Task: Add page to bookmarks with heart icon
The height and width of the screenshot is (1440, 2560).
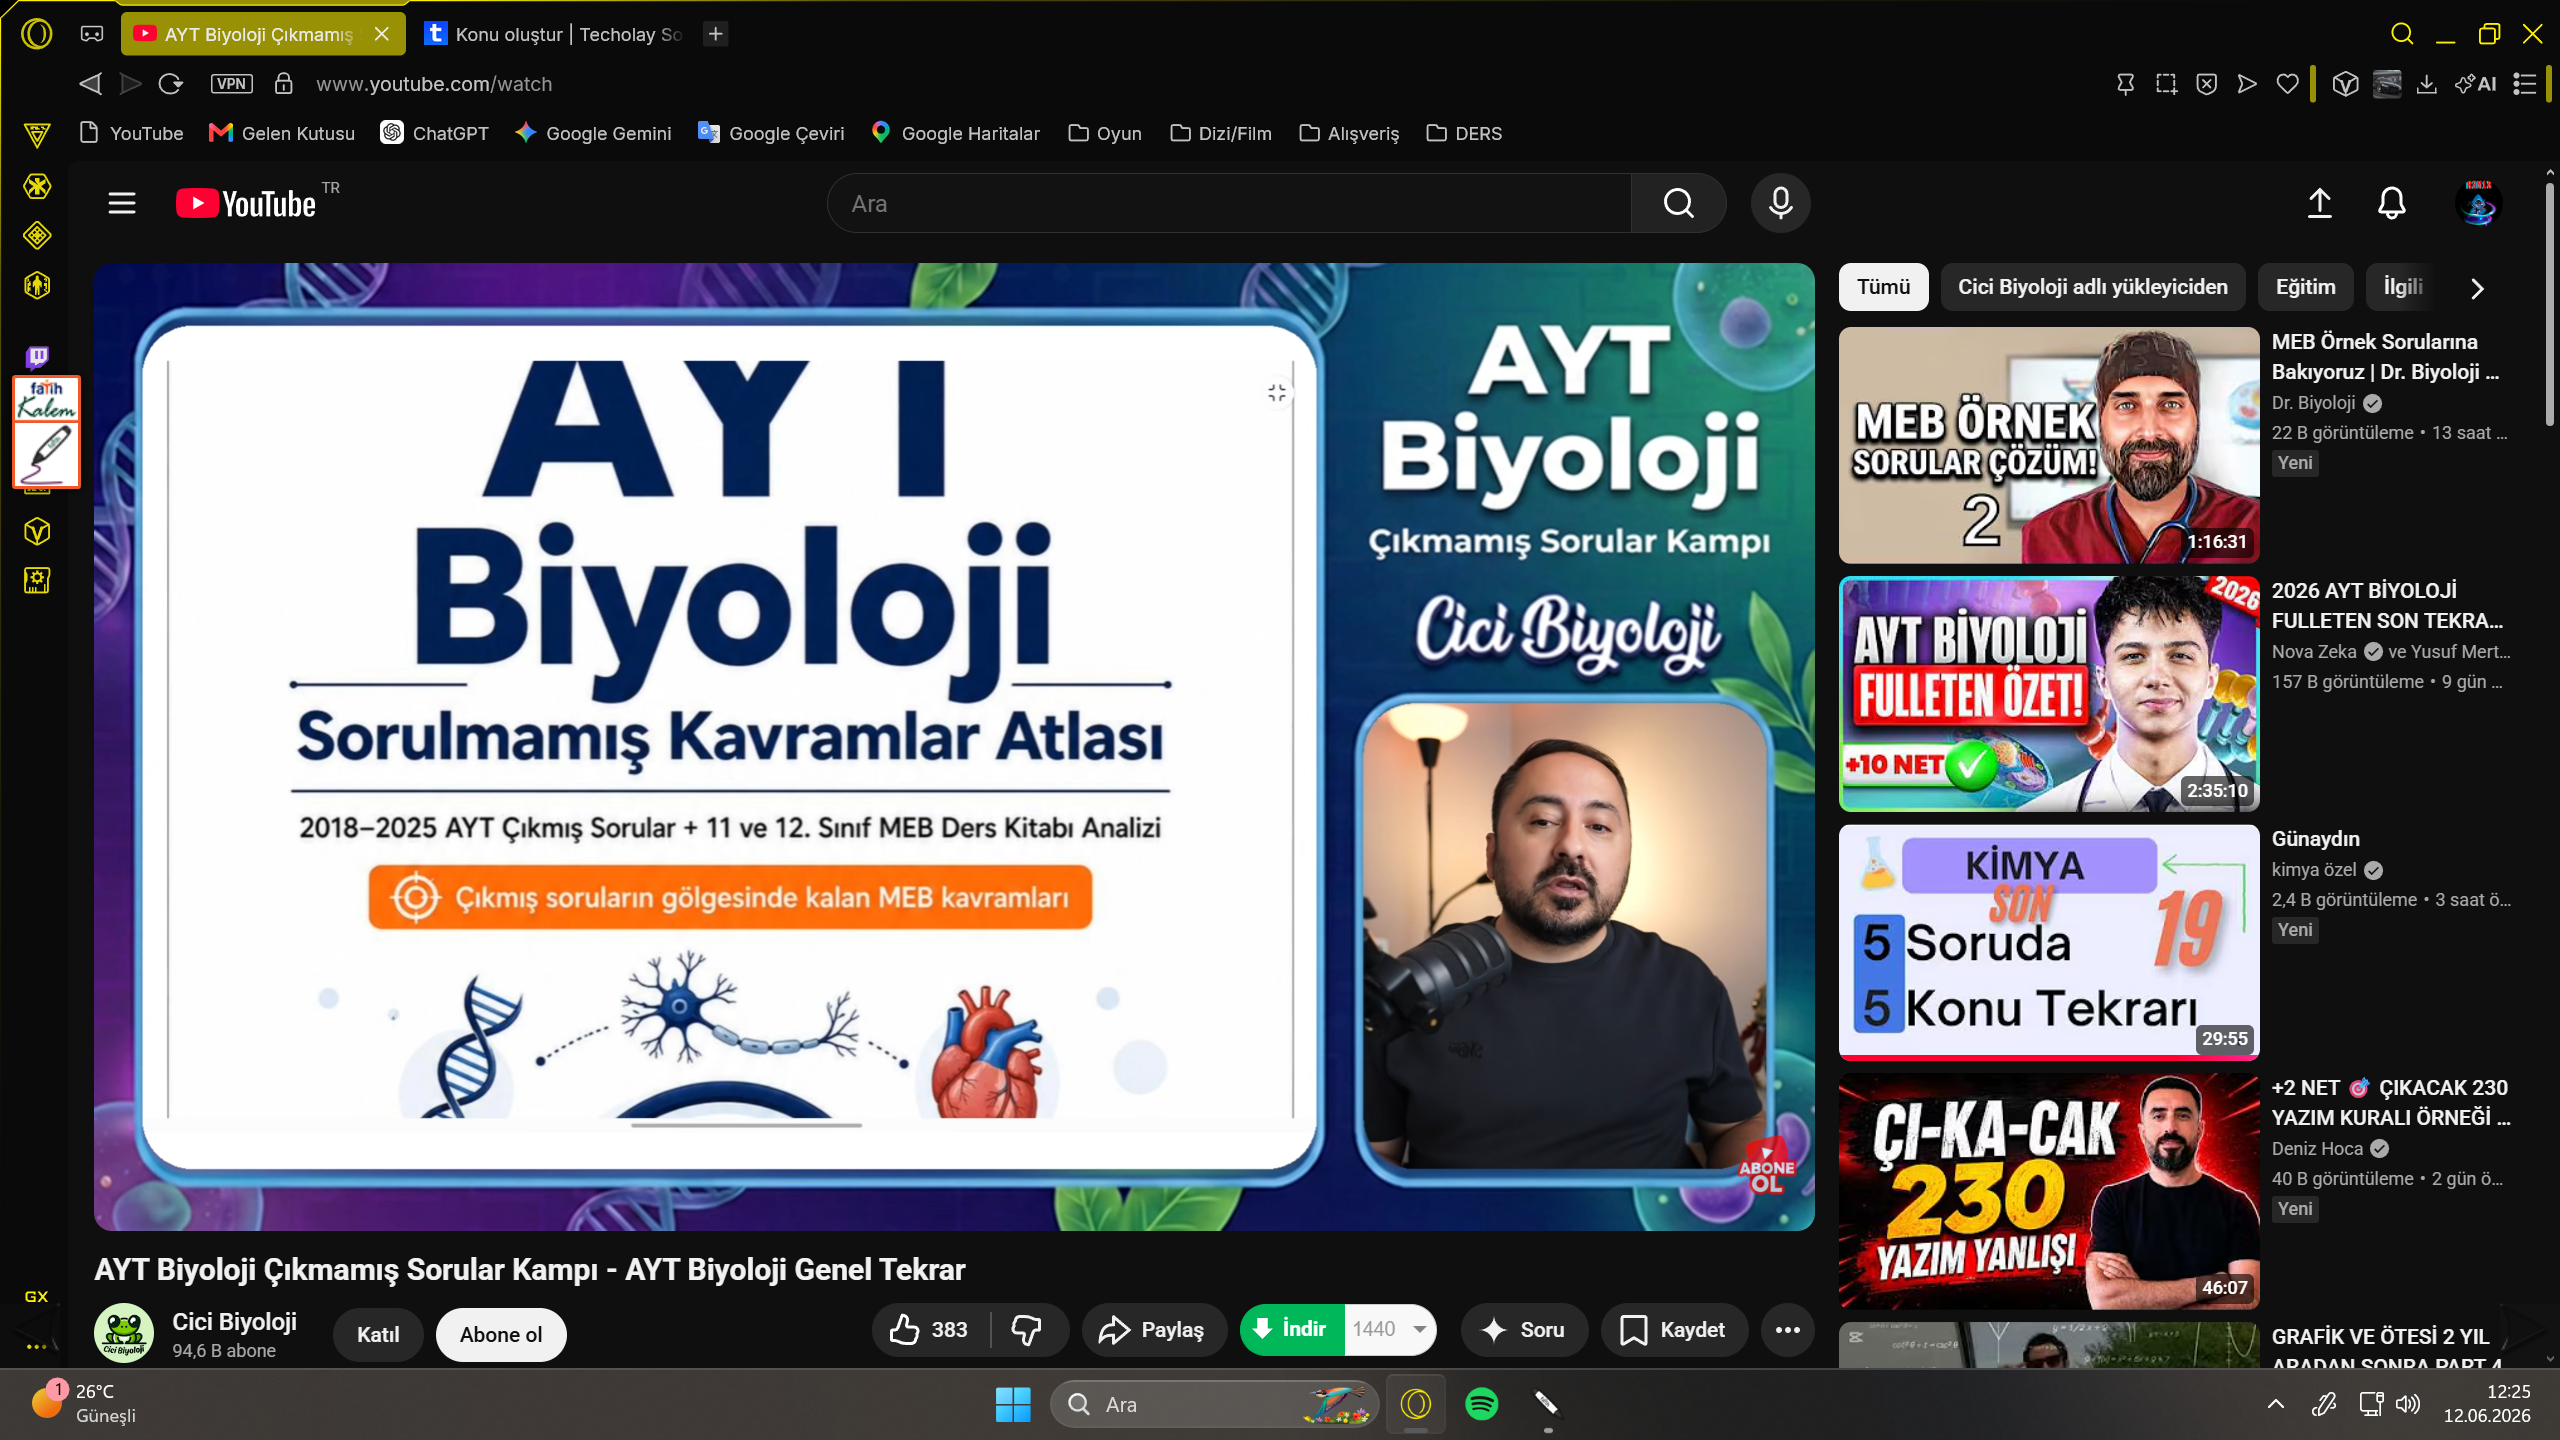Action: 2287,84
